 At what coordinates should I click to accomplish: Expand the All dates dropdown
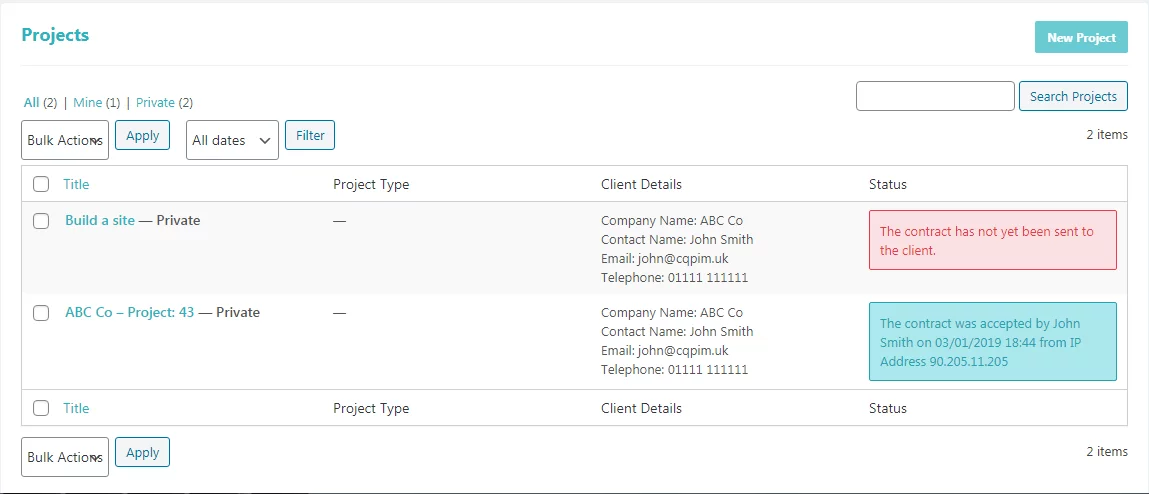pyautogui.click(x=232, y=140)
